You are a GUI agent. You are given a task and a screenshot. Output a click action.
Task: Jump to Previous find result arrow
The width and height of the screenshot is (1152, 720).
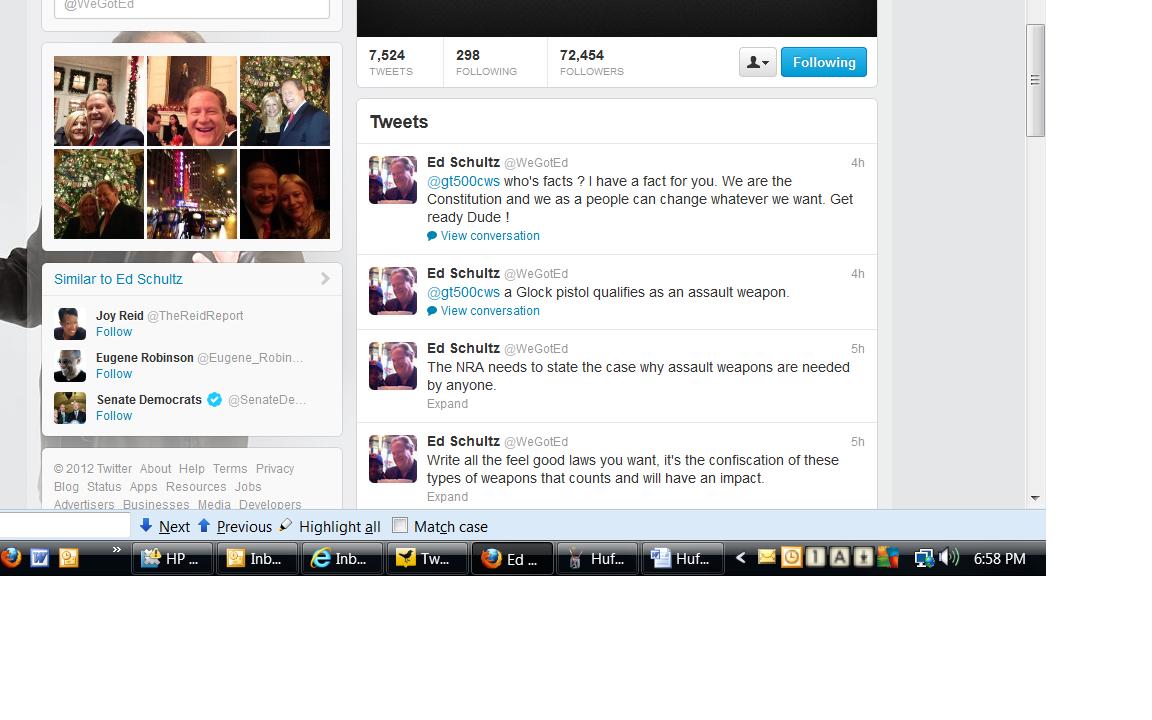(x=204, y=526)
